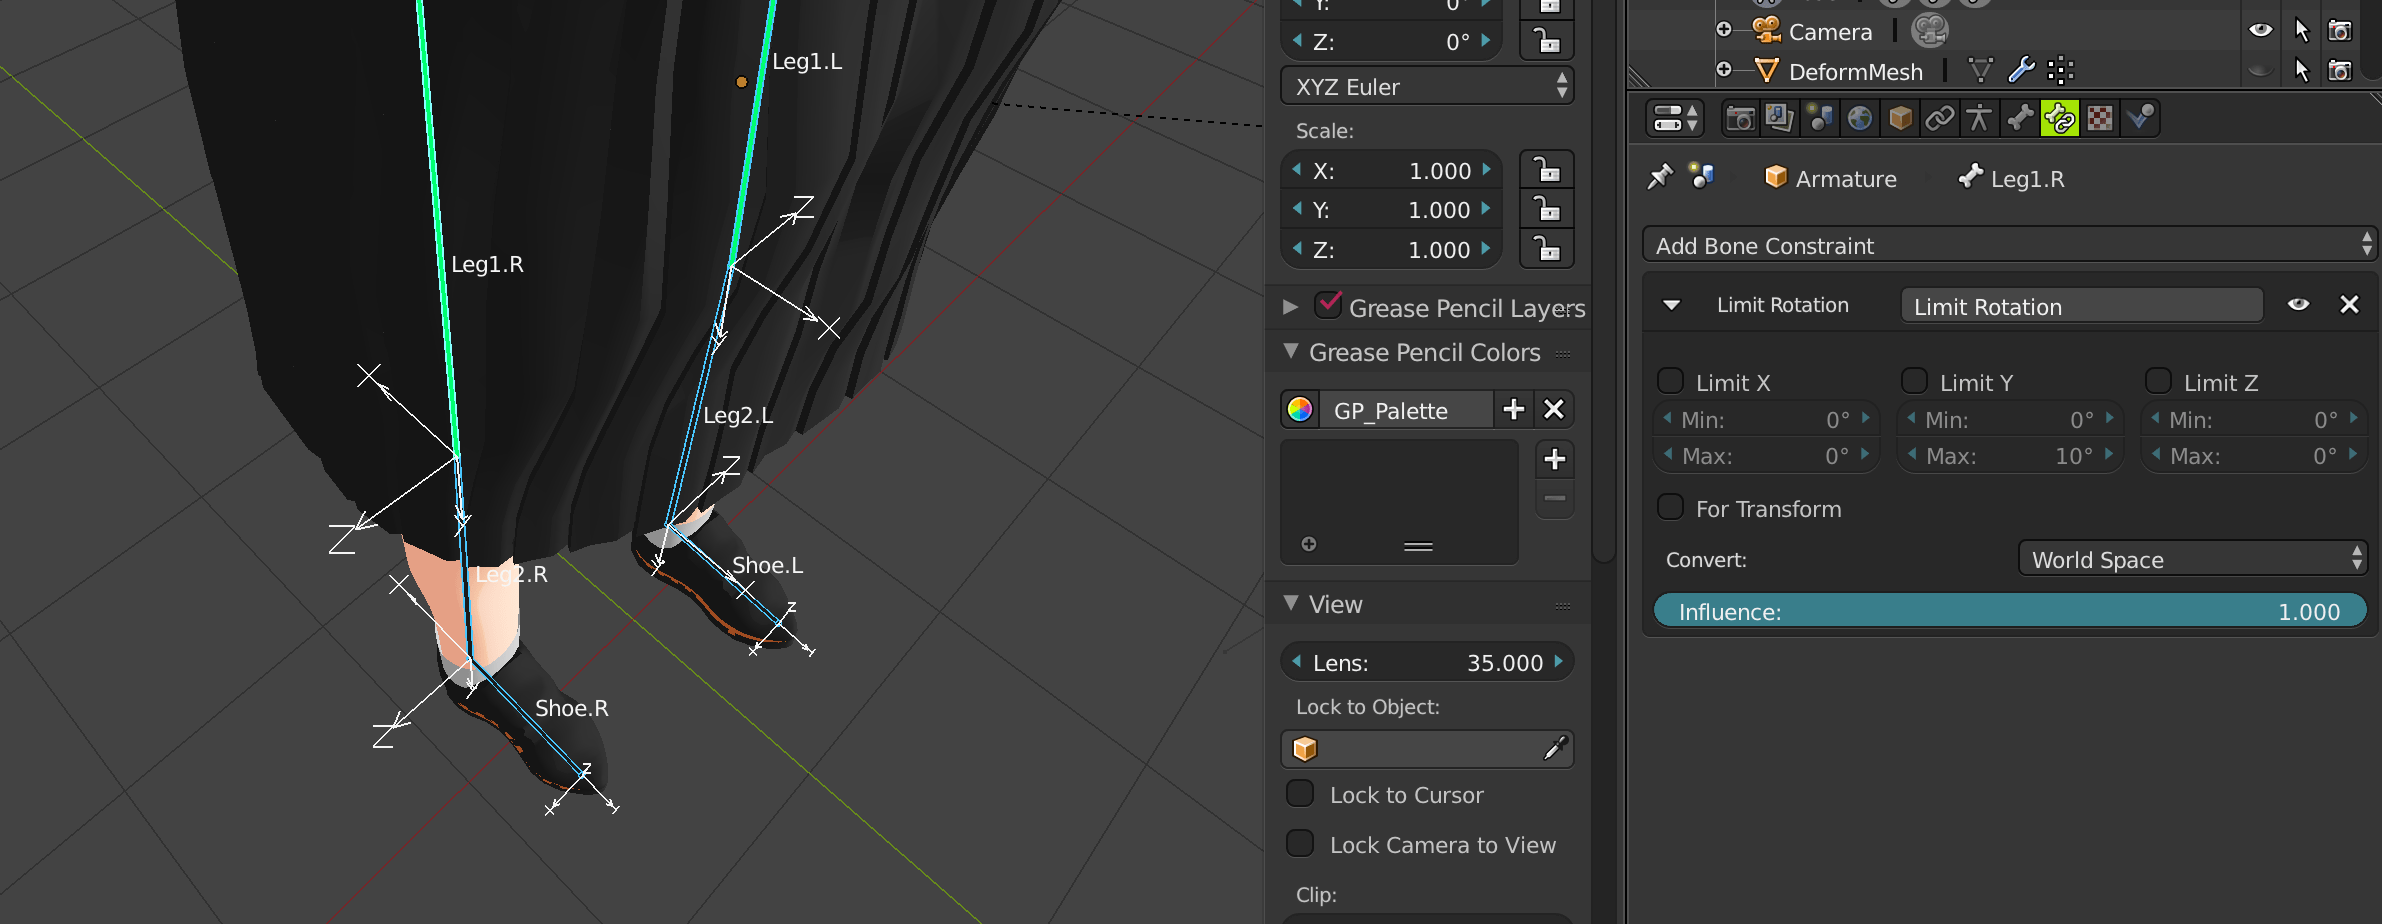This screenshot has width=2382, height=924.
Task: Open the World properties tab
Action: [1860, 117]
